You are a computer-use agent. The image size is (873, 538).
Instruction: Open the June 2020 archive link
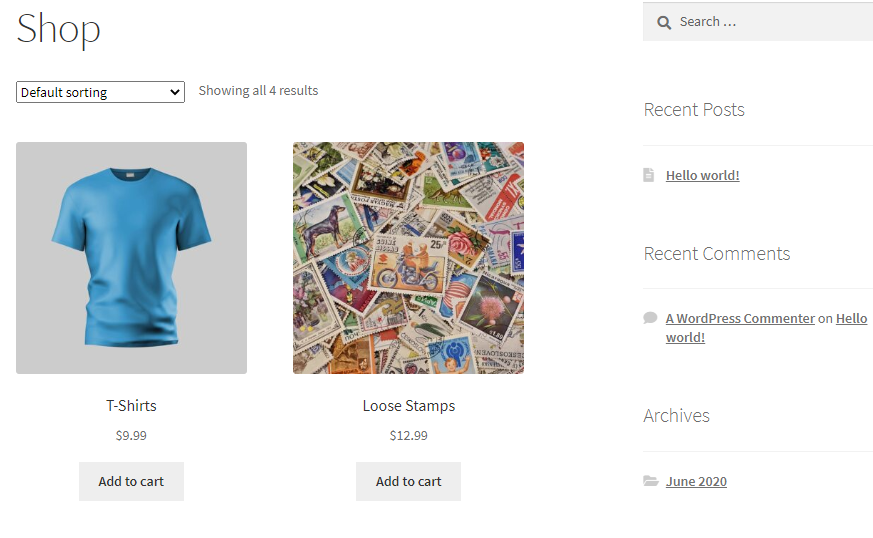pyautogui.click(x=696, y=481)
